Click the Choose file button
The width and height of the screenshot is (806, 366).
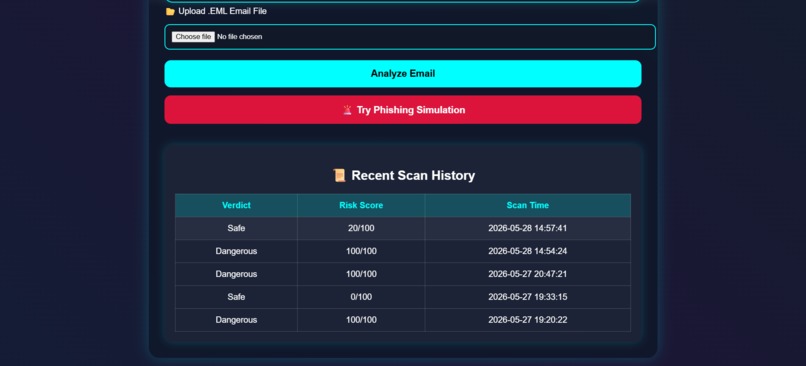click(x=193, y=37)
